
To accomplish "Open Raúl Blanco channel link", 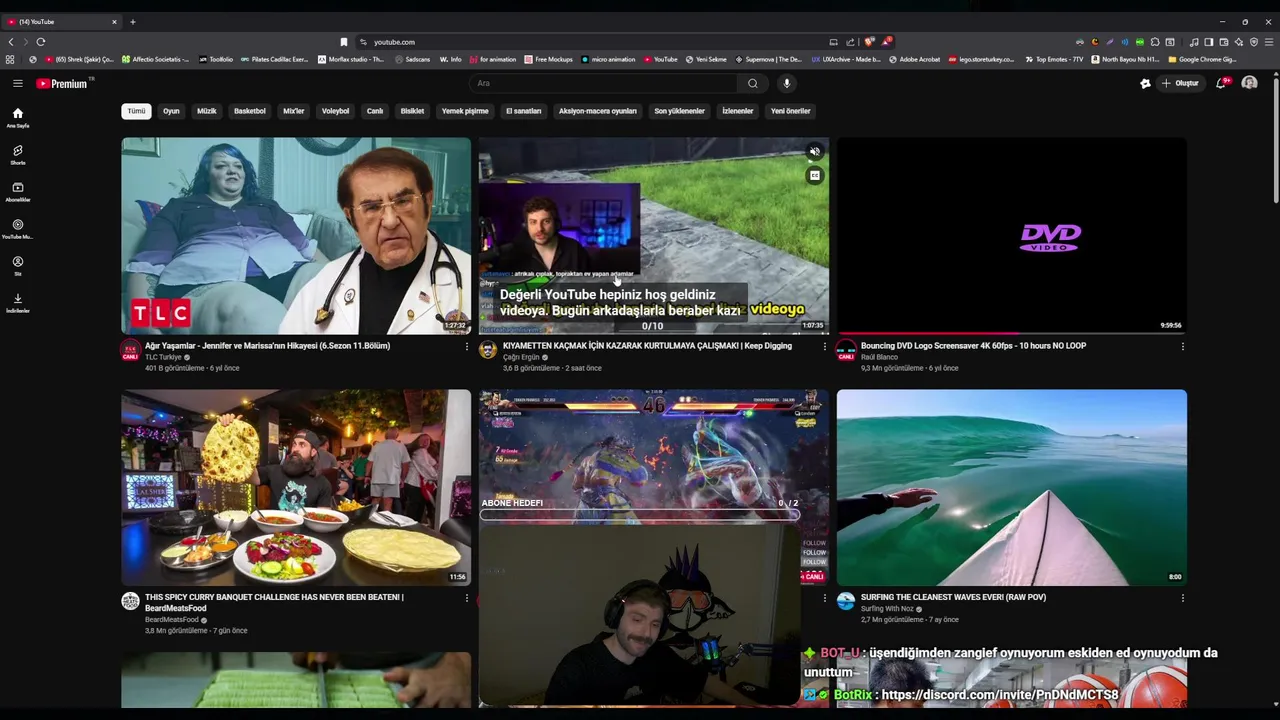I will click(x=879, y=357).
